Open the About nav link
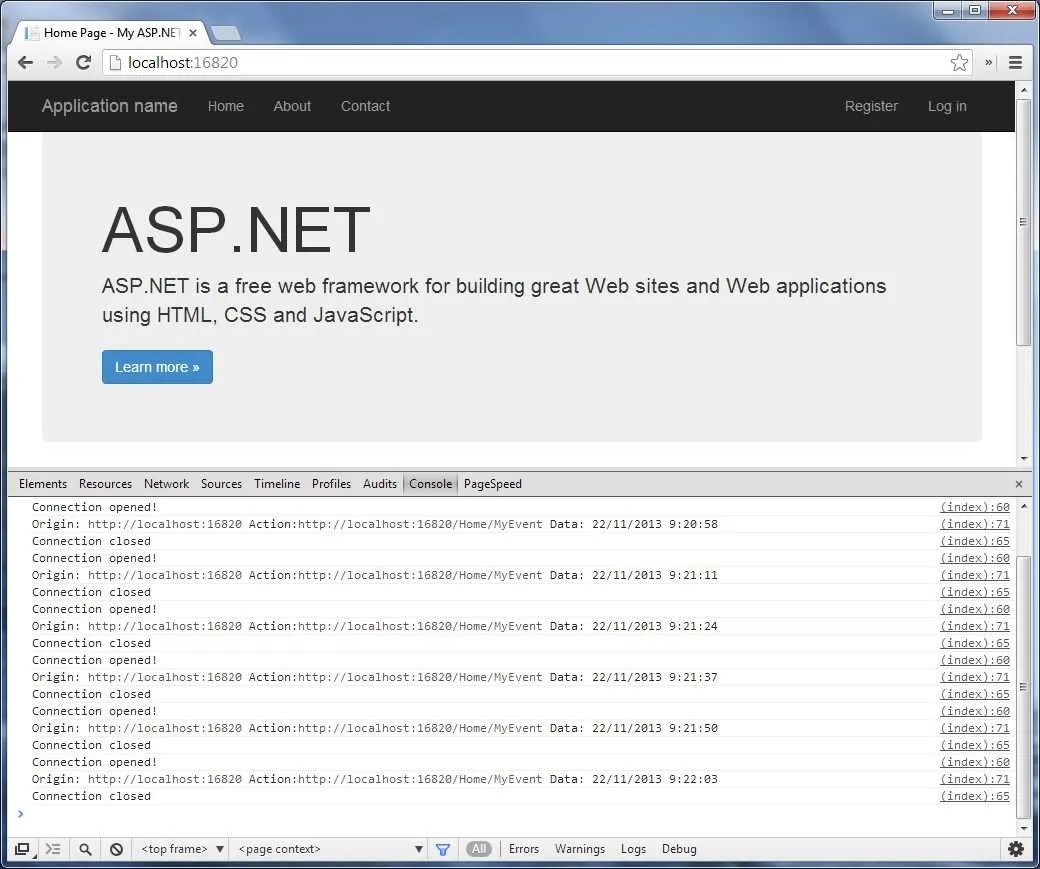This screenshot has height=869, width=1040. click(x=292, y=106)
